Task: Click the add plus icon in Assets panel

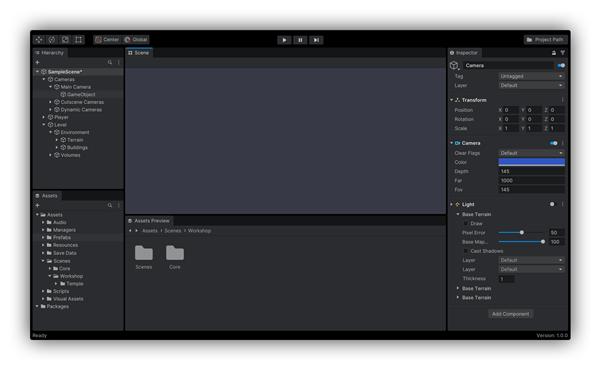Action: pyautogui.click(x=38, y=205)
